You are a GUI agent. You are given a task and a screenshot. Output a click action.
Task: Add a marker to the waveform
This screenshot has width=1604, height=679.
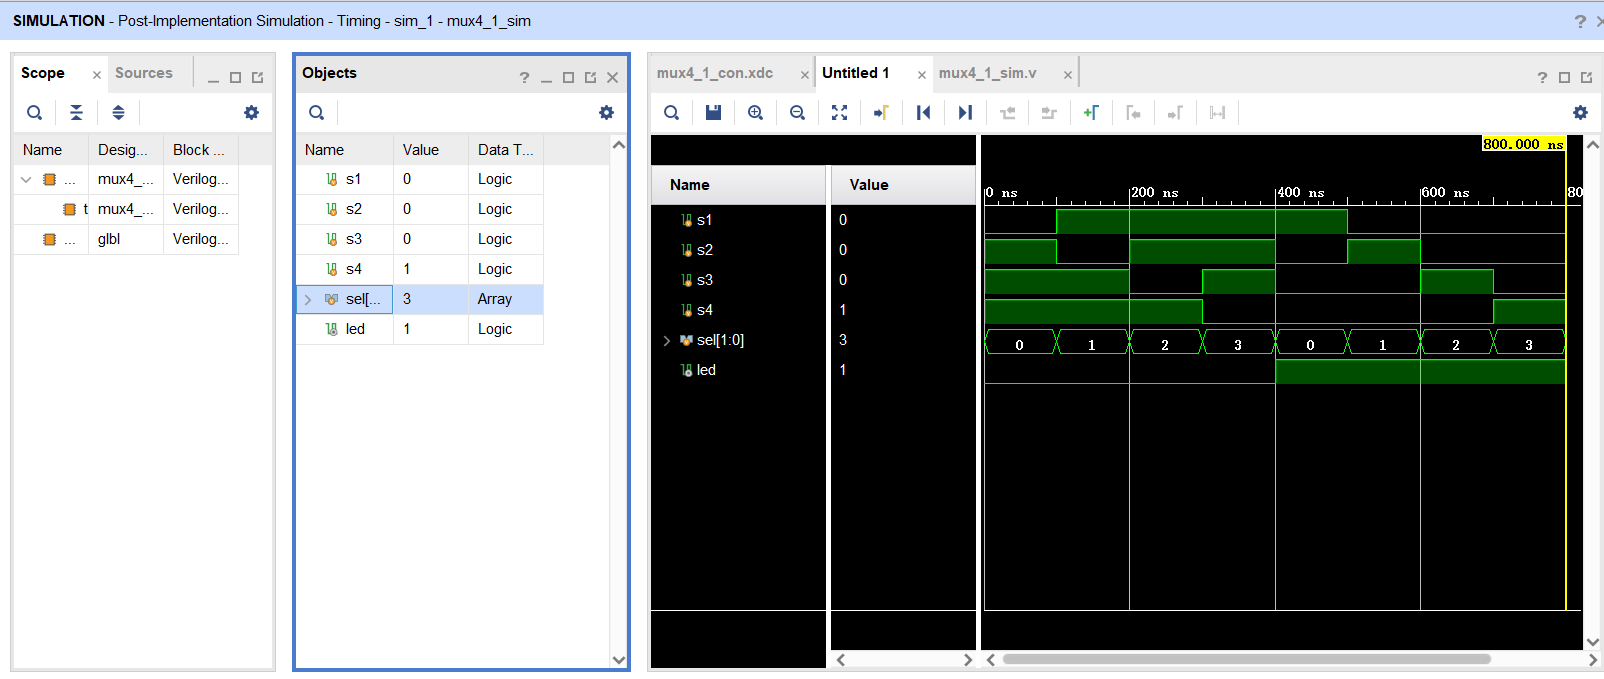1091,113
